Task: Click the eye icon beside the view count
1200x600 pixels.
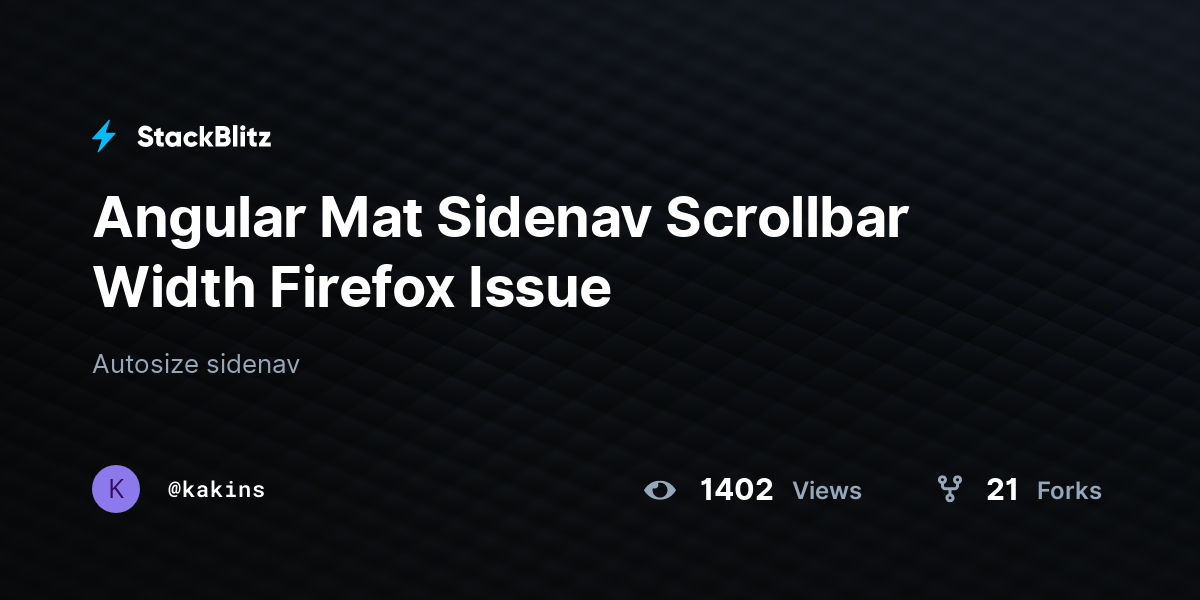Action: pos(660,490)
